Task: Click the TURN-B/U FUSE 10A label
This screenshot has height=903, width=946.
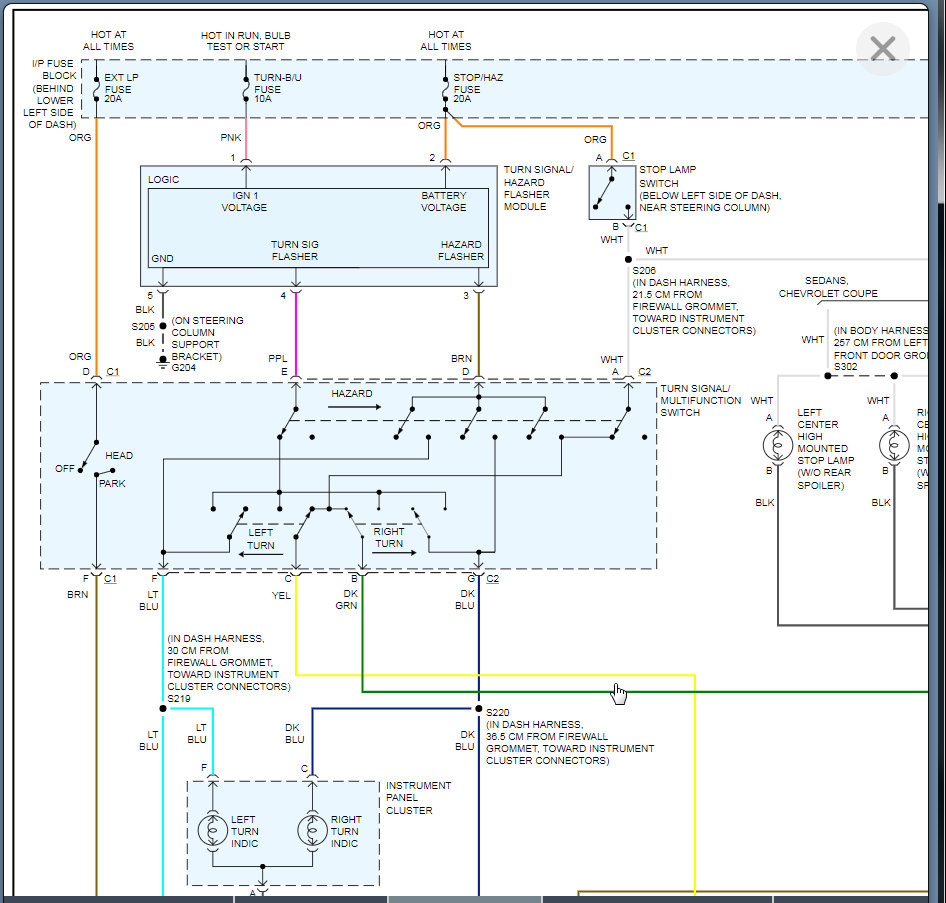Action: click(x=277, y=88)
